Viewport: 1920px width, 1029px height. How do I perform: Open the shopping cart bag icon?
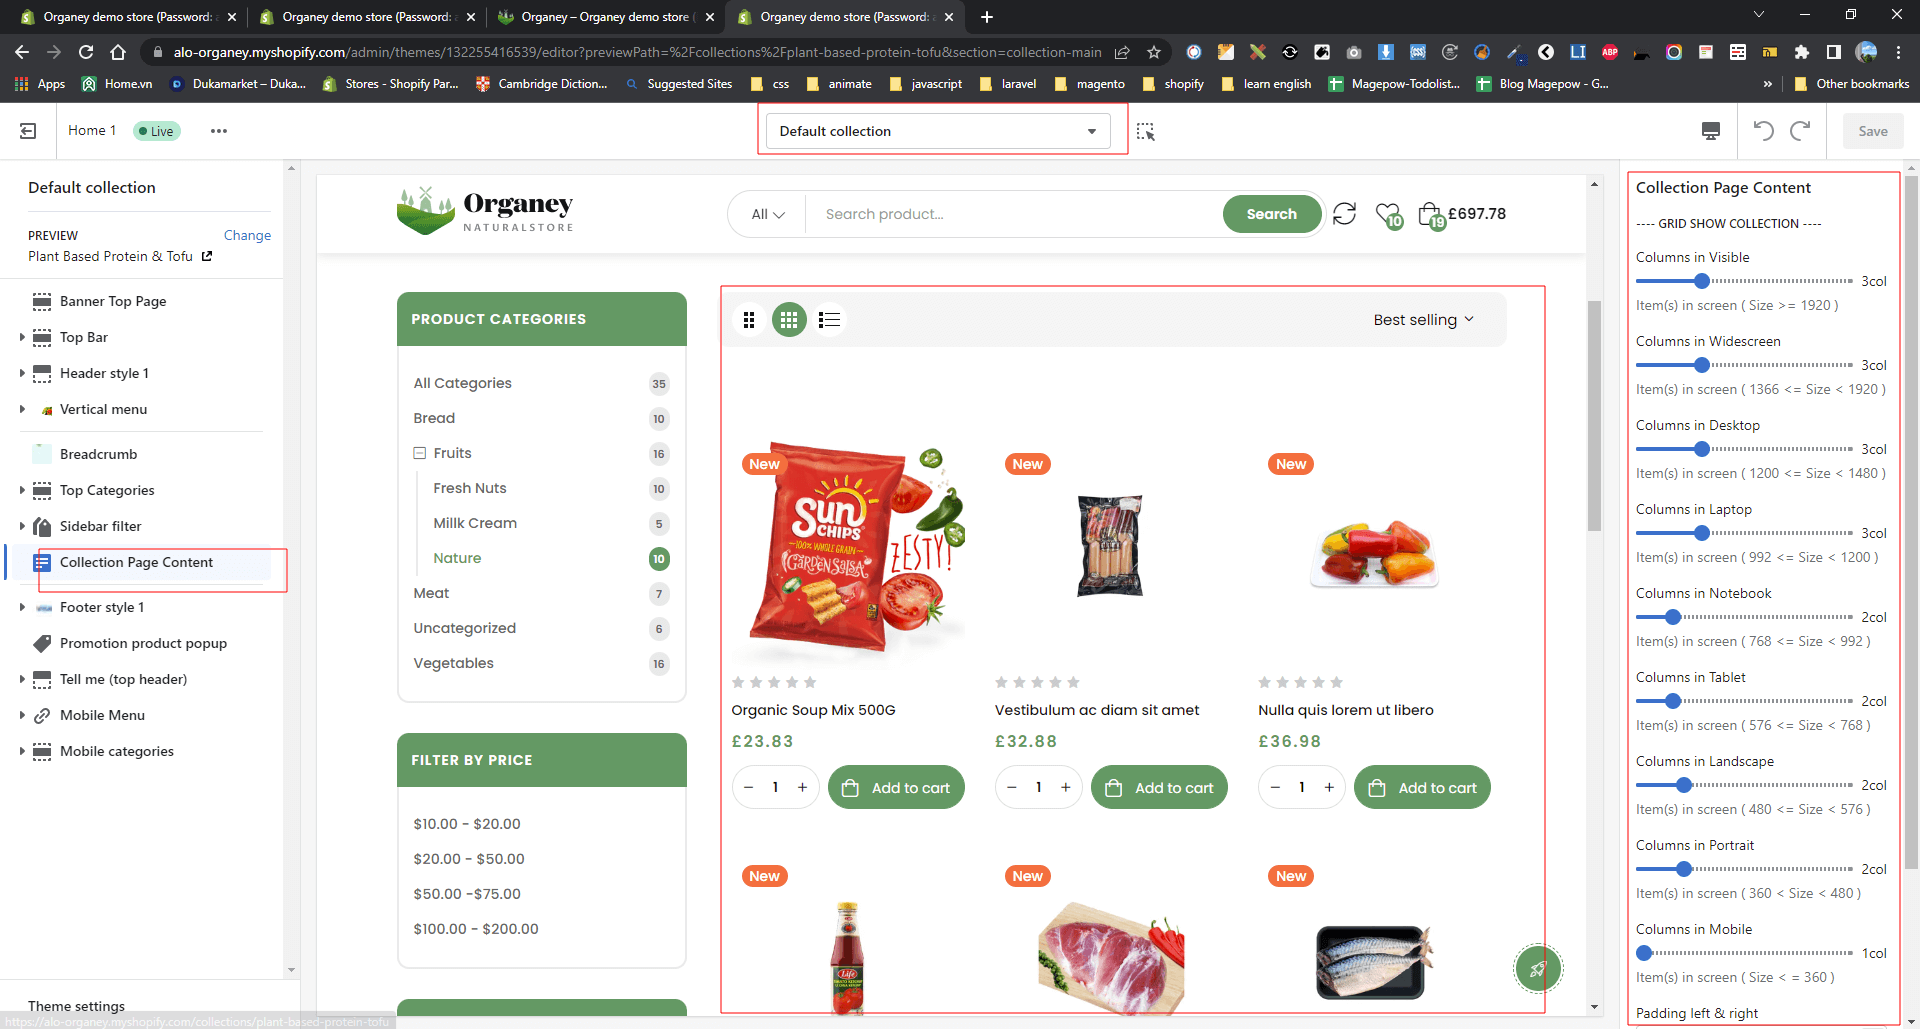pyautogui.click(x=1430, y=214)
